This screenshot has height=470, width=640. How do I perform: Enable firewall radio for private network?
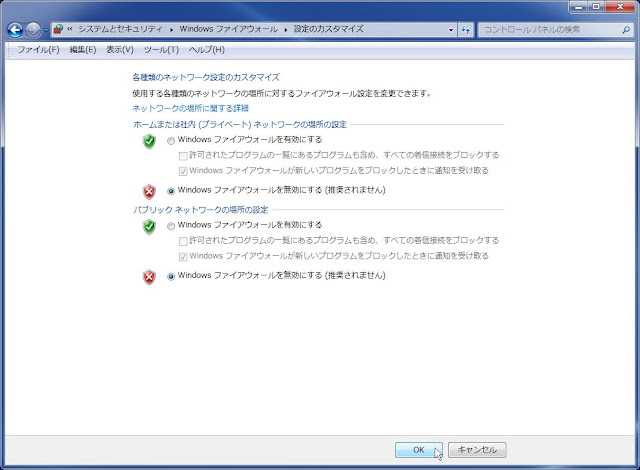pyautogui.click(x=171, y=141)
